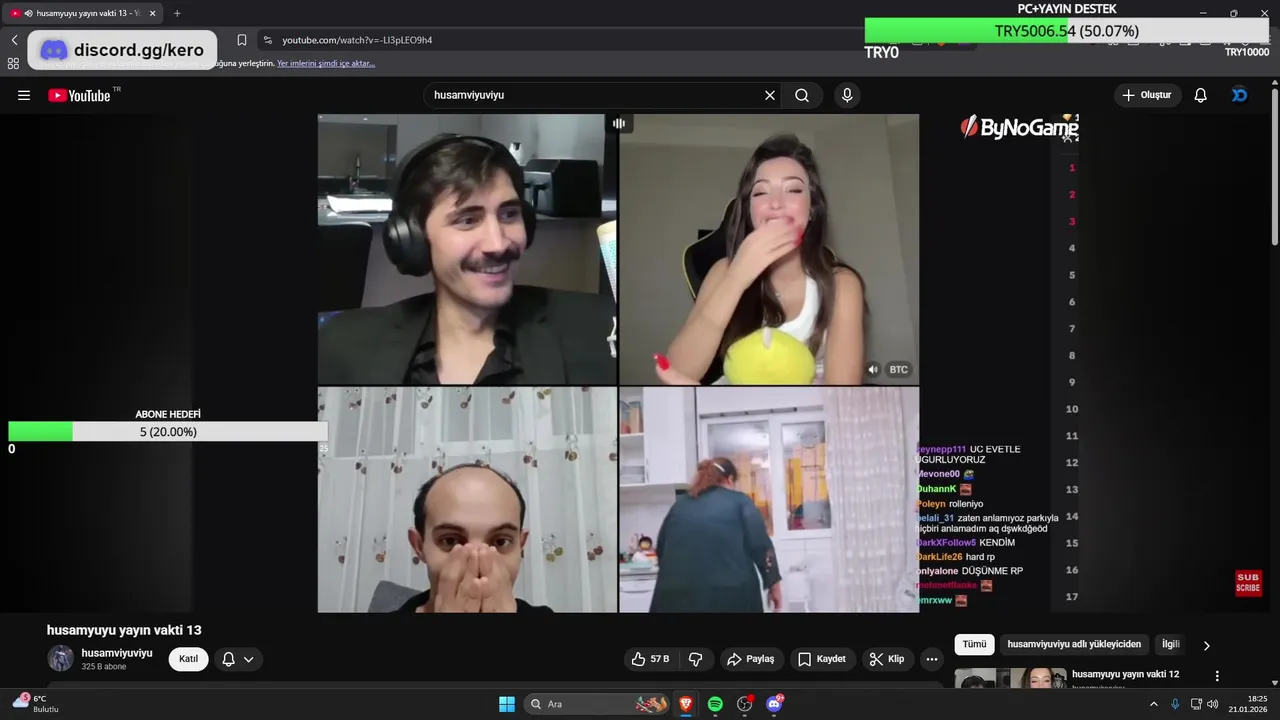Viewport: 1280px width, 720px height.
Task: Like the video with the thumbs-up button
Action: coord(650,659)
